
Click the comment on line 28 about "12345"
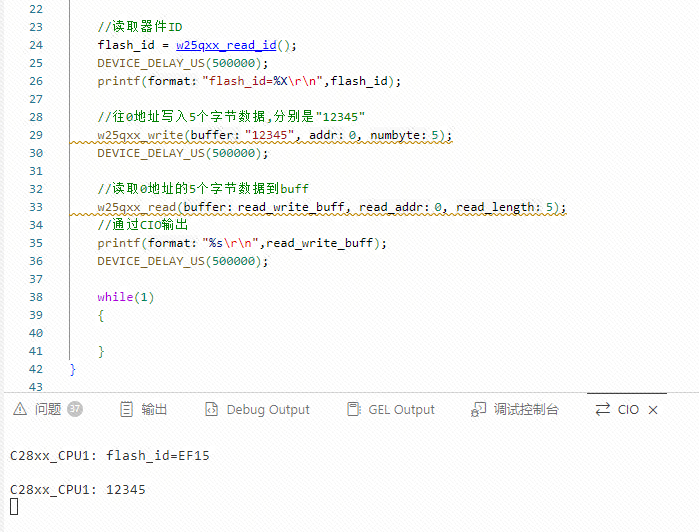pos(231,117)
